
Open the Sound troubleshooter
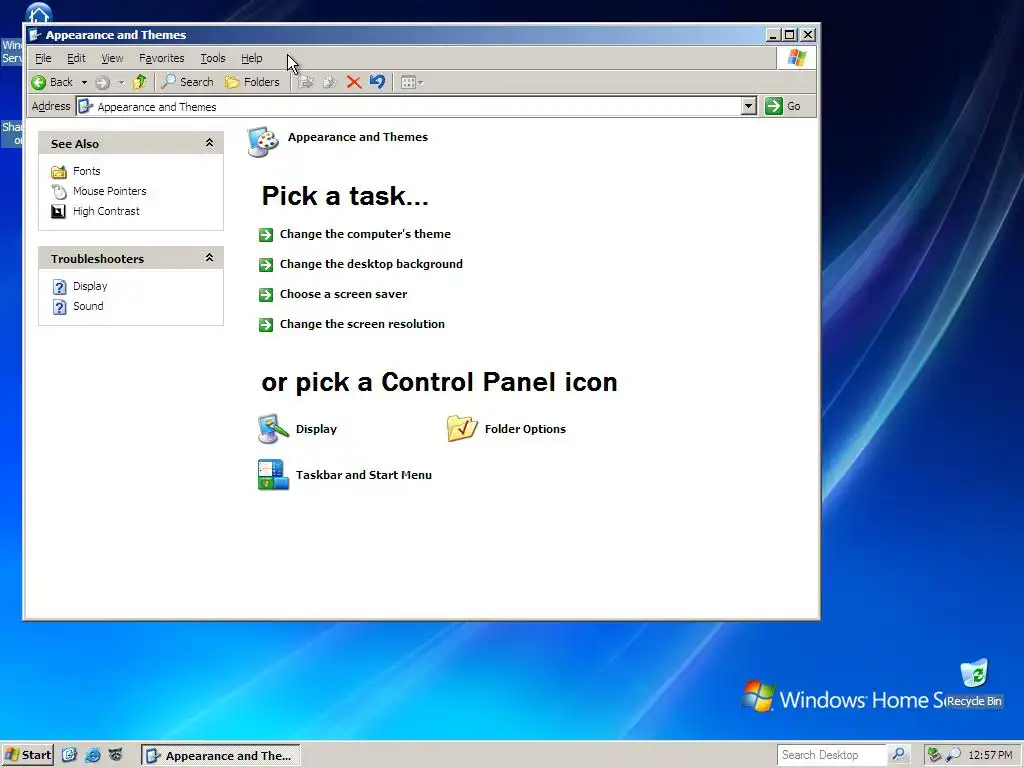(88, 306)
